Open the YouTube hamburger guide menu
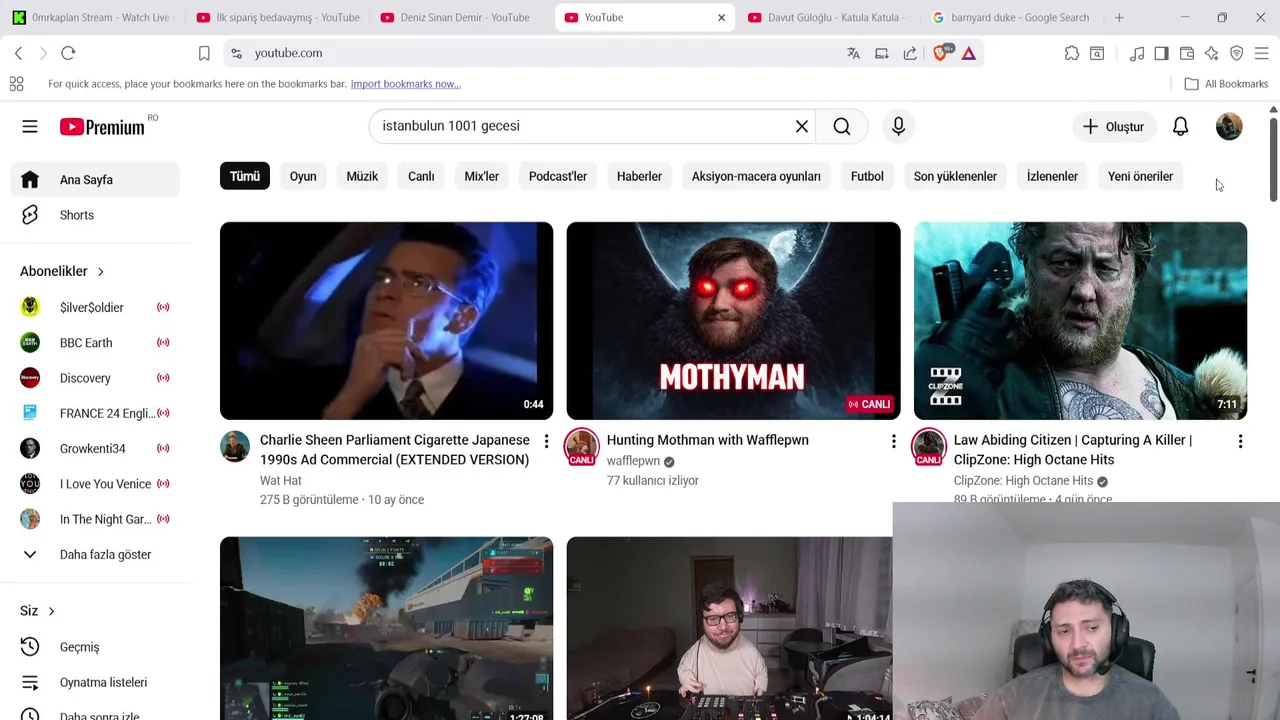Screen dimensions: 1280x720 (30, 127)
